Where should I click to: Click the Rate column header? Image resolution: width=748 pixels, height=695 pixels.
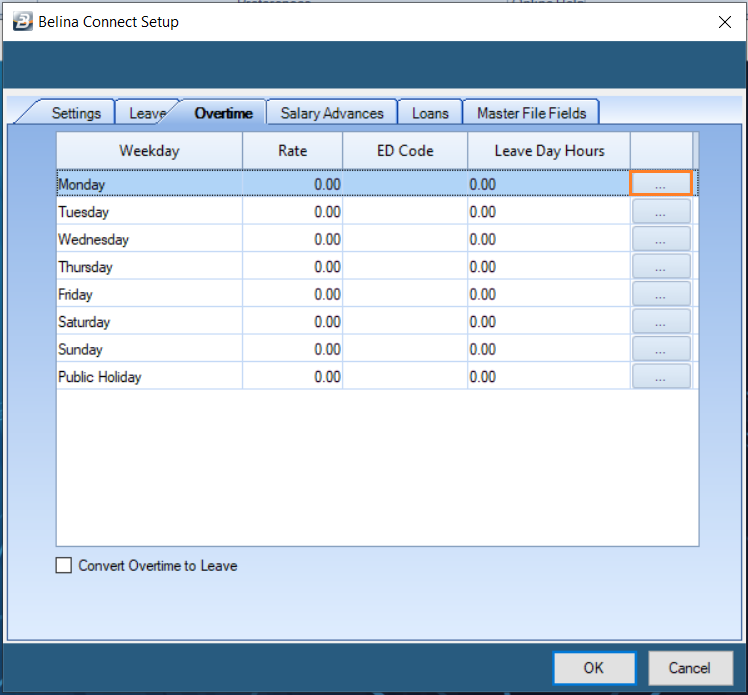pyautogui.click(x=292, y=151)
